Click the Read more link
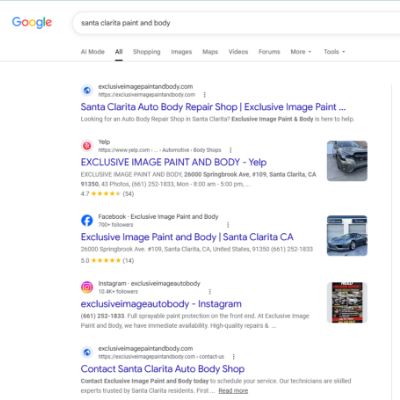The height and width of the screenshot is (400, 400). (x=233, y=391)
